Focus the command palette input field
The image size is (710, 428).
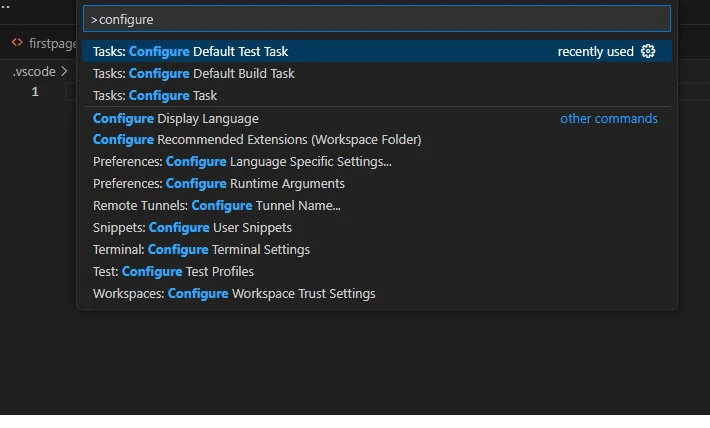377,19
